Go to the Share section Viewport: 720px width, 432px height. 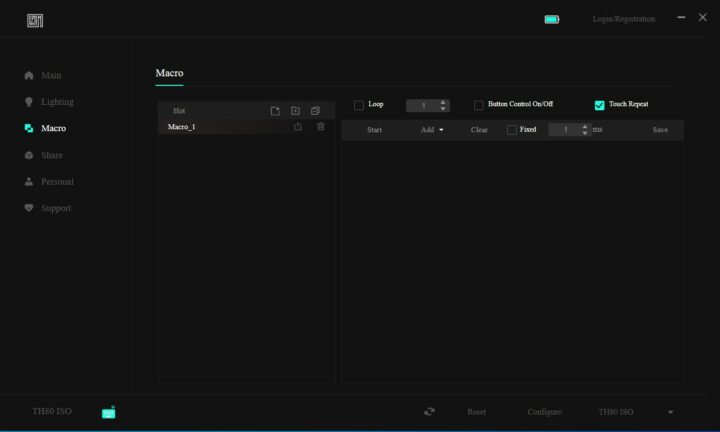(51, 155)
